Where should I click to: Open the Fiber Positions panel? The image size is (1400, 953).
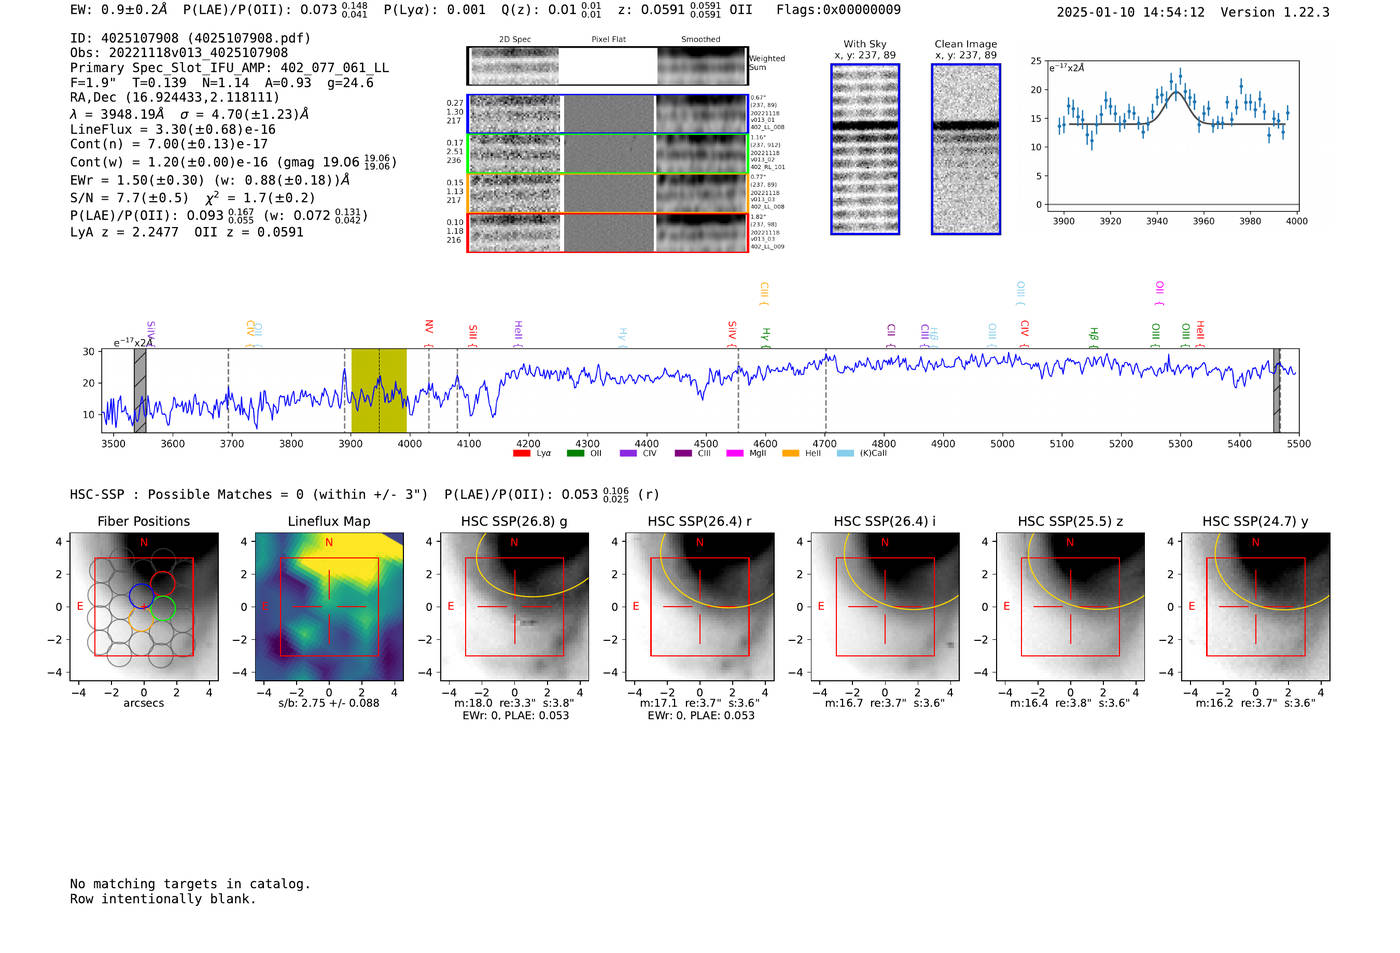(x=143, y=605)
